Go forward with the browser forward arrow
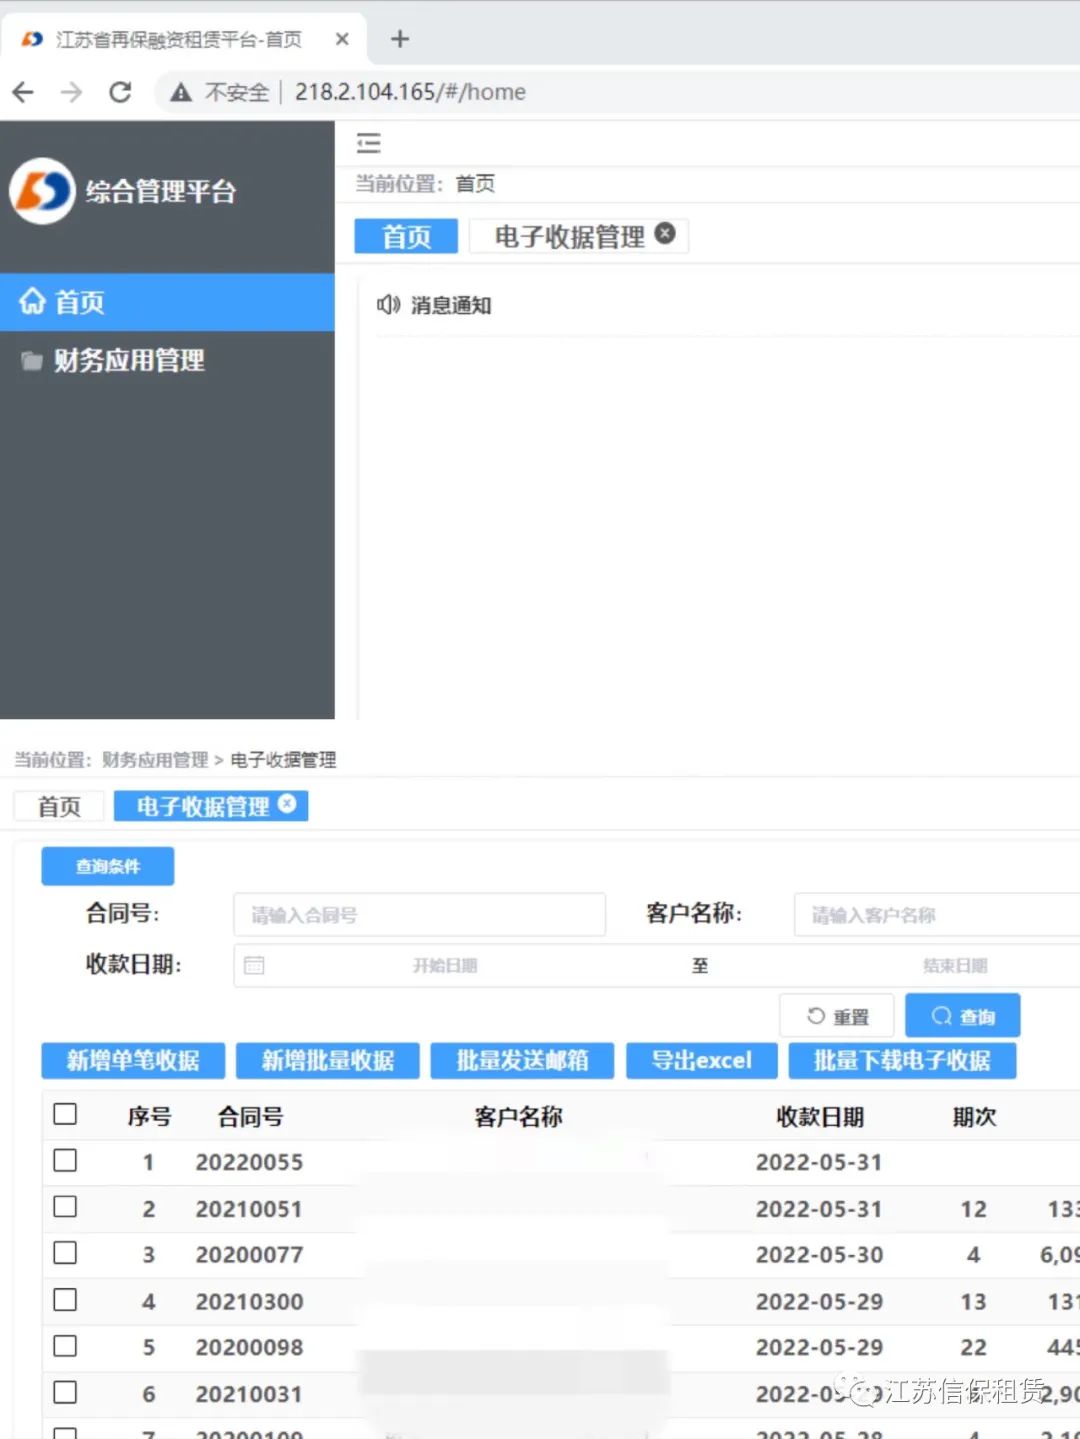The image size is (1080, 1439). [x=71, y=92]
